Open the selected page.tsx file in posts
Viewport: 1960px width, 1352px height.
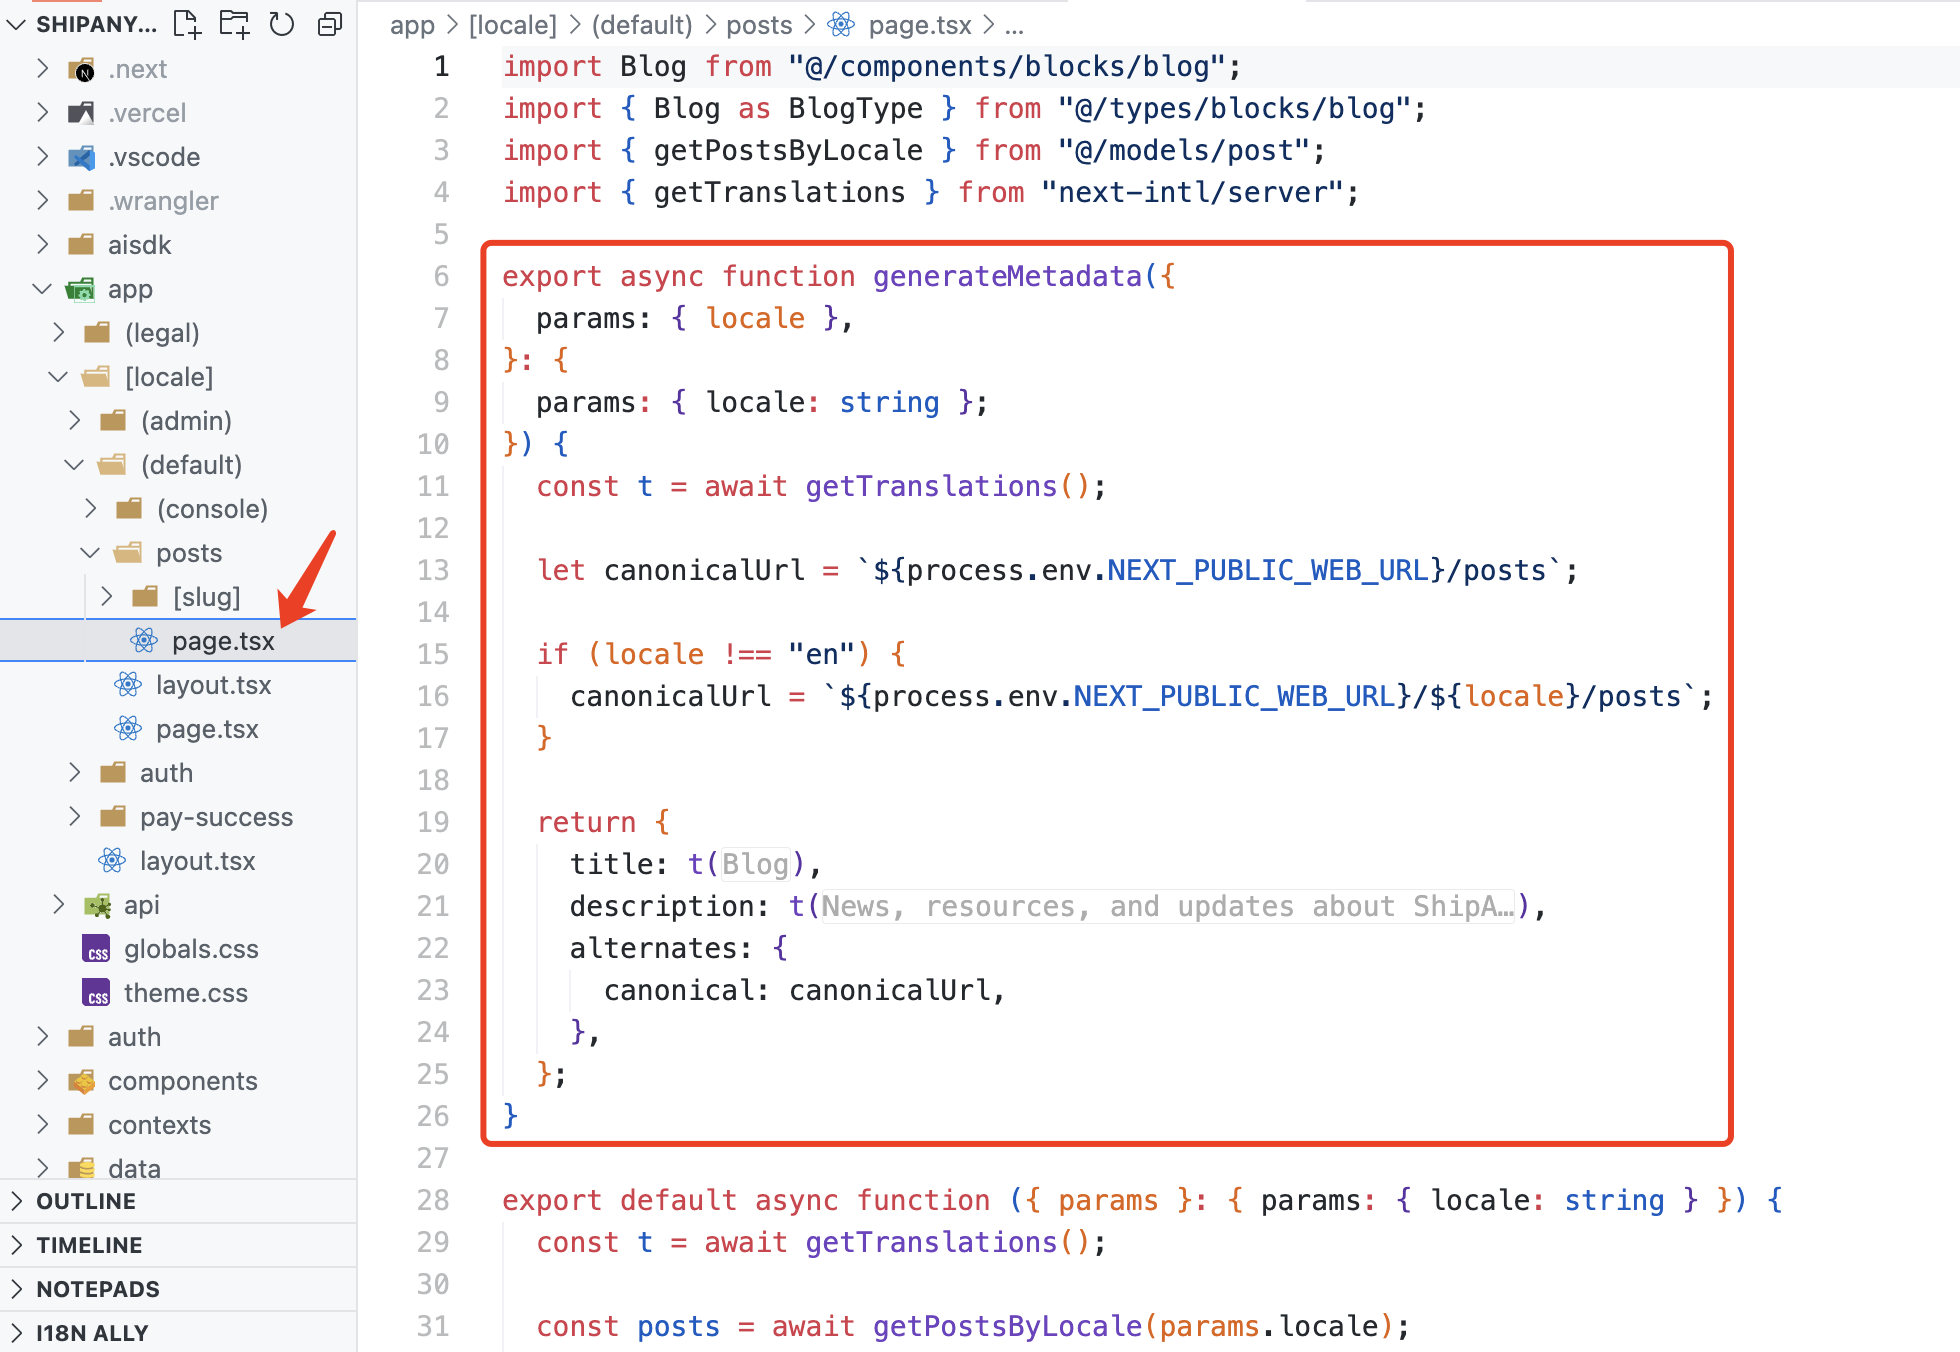tap(222, 641)
